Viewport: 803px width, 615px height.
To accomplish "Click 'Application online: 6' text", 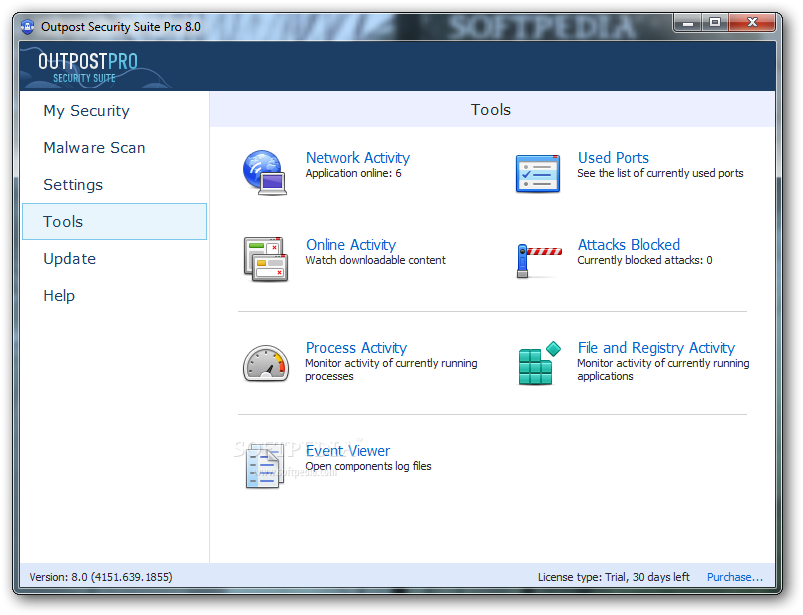I will pyautogui.click(x=353, y=173).
